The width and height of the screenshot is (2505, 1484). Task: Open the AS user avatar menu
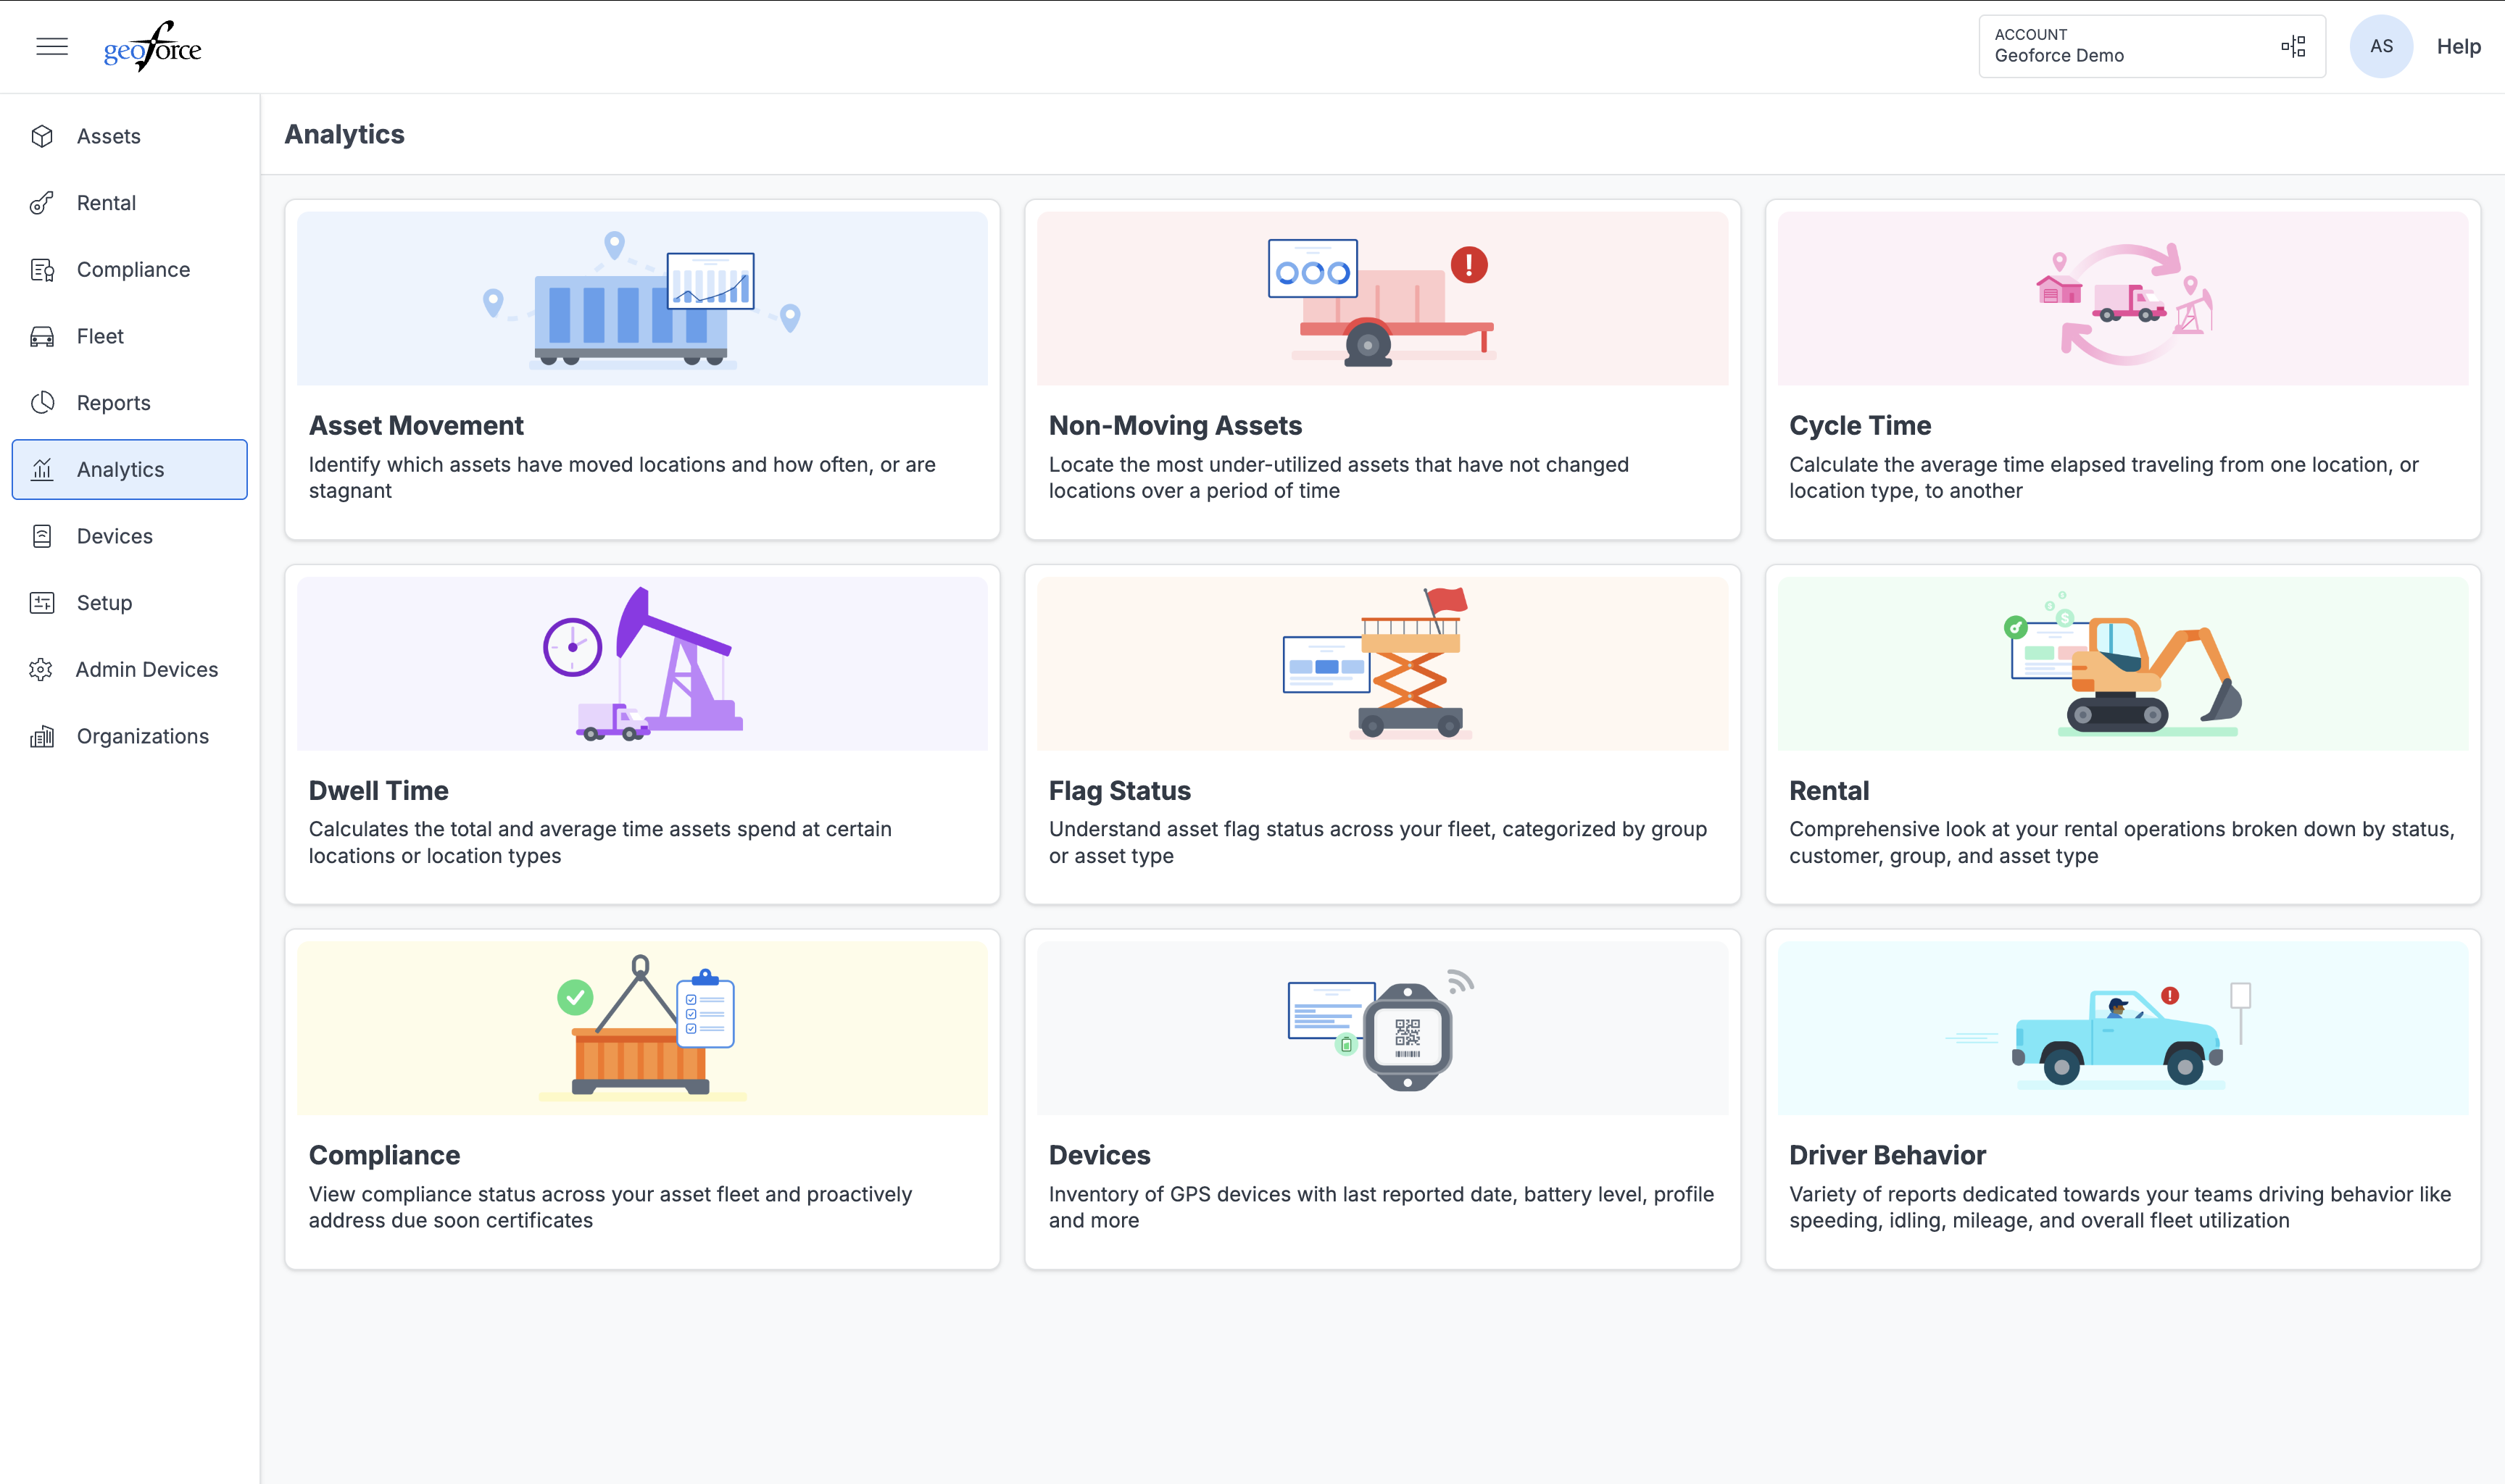click(x=2381, y=46)
